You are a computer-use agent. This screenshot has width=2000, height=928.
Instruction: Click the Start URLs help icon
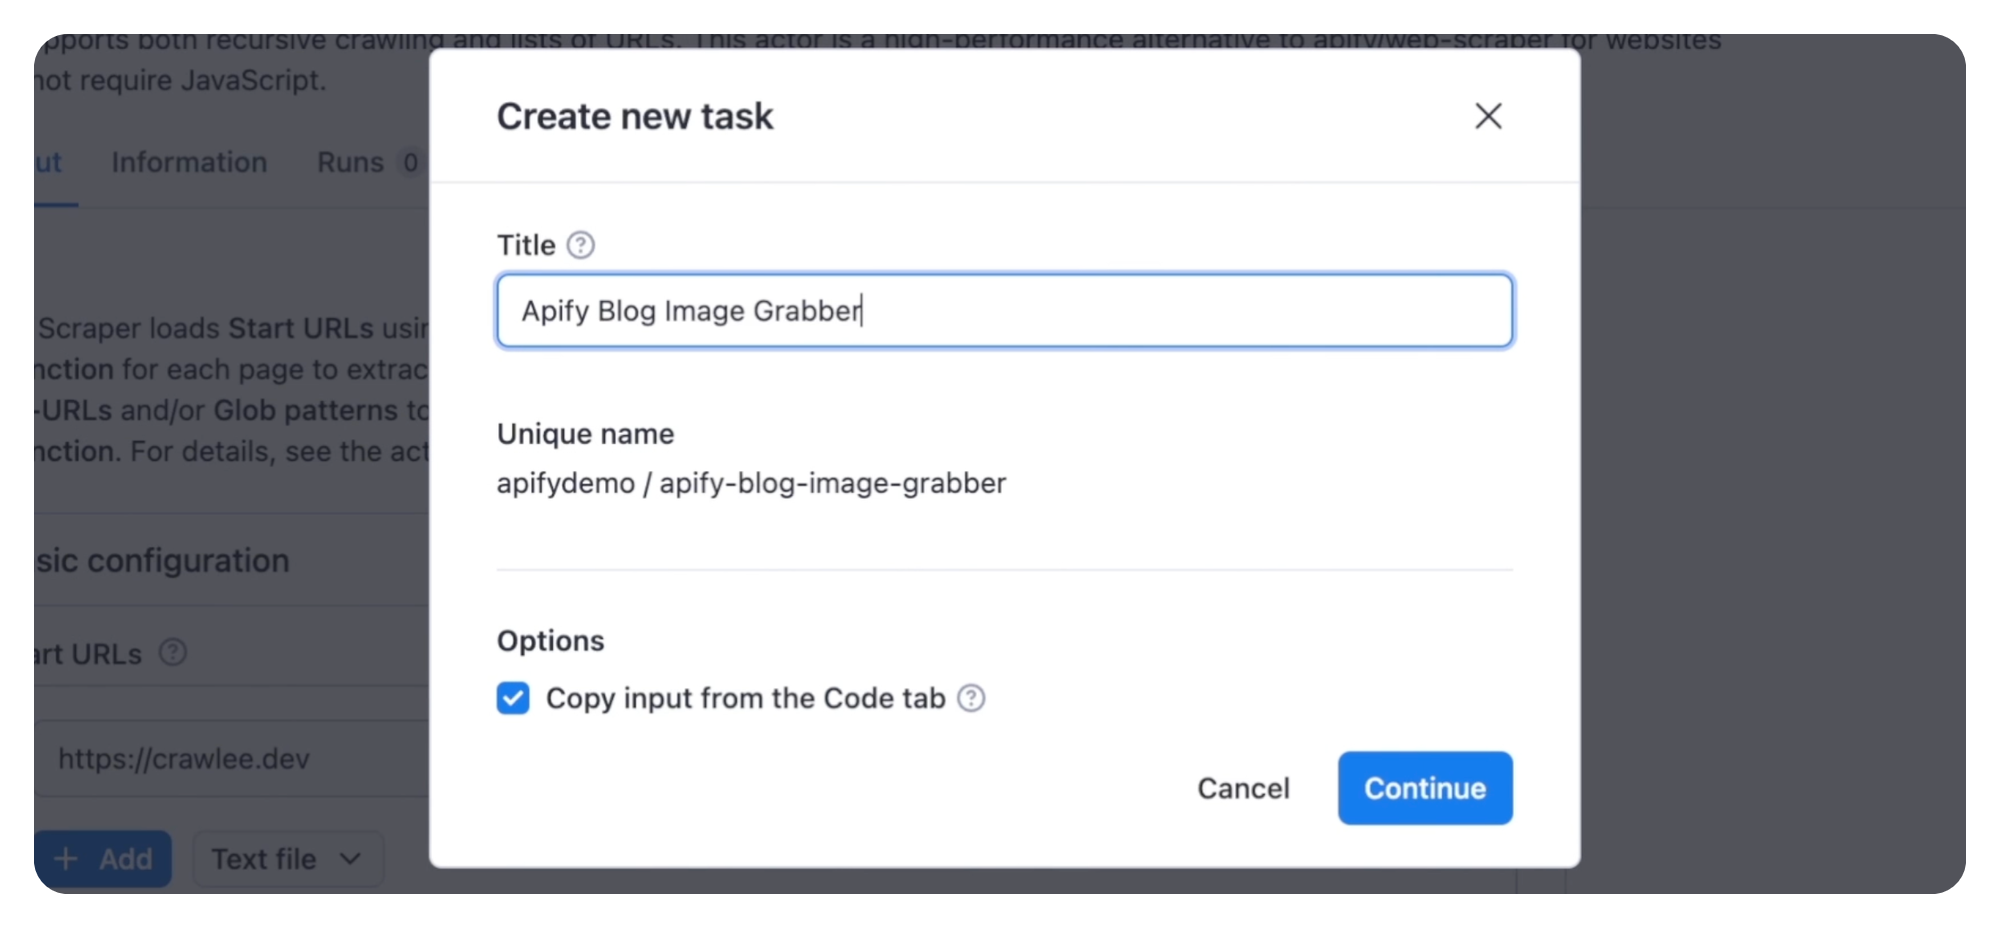pos(172,653)
